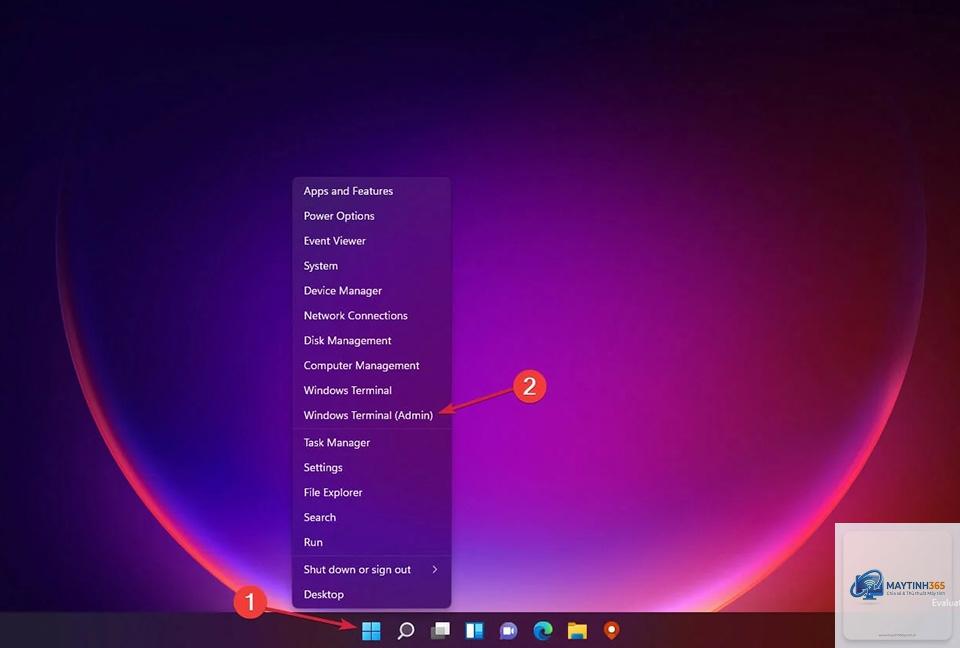Select File Explorer menu entry

pos(372,492)
